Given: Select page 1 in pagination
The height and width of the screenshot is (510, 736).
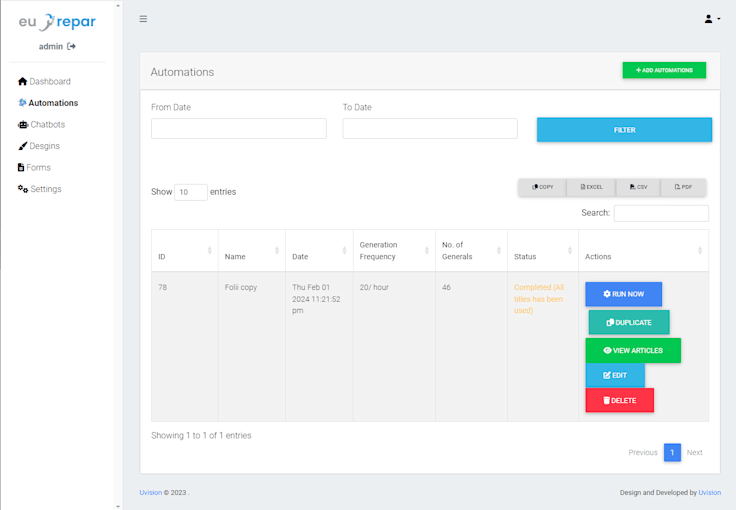Looking at the screenshot, I should (x=672, y=452).
